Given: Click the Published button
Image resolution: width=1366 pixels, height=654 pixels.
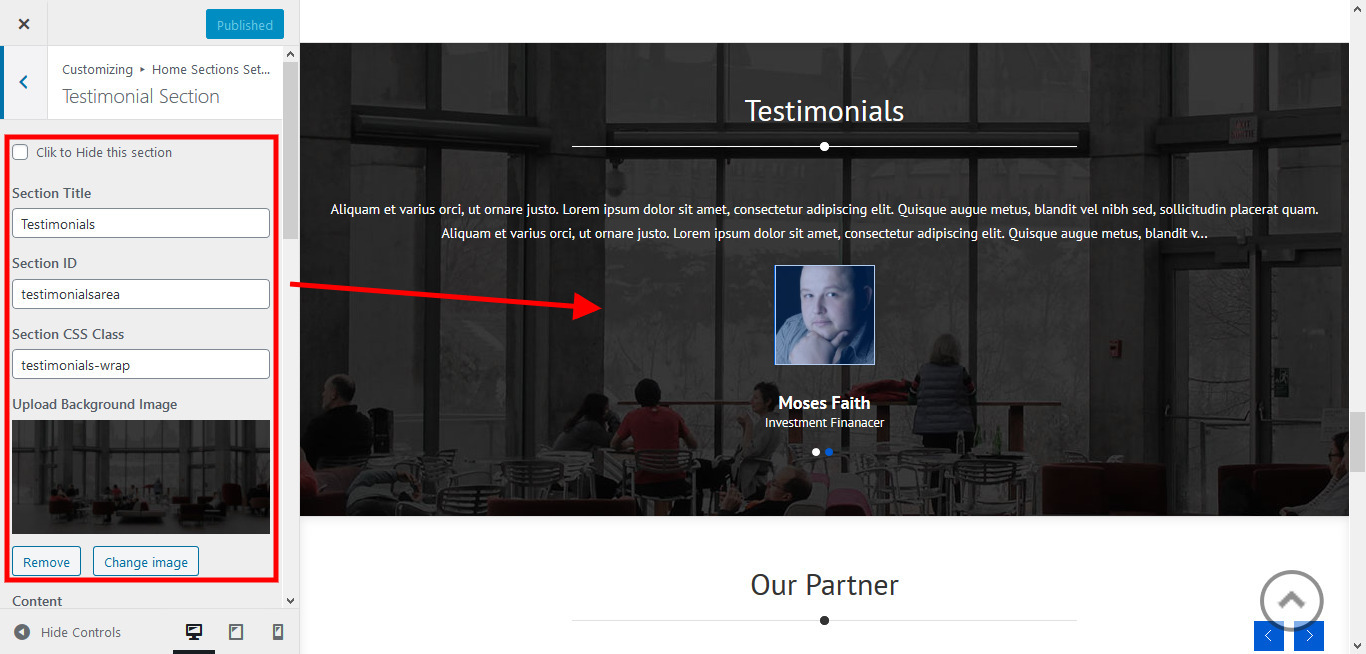Looking at the screenshot, I should click(245, 24).
